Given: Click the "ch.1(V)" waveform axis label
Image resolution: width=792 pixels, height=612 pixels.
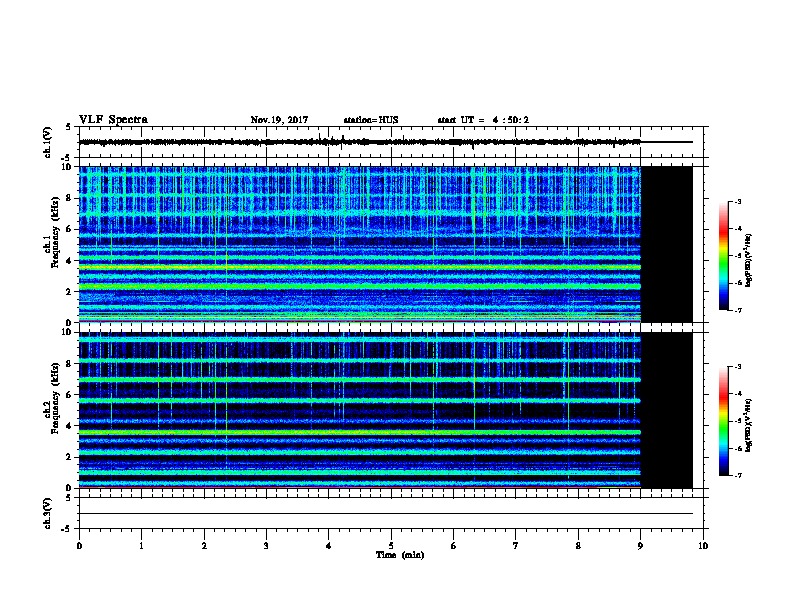Looking at the screenshot, I should coord(47,142).
